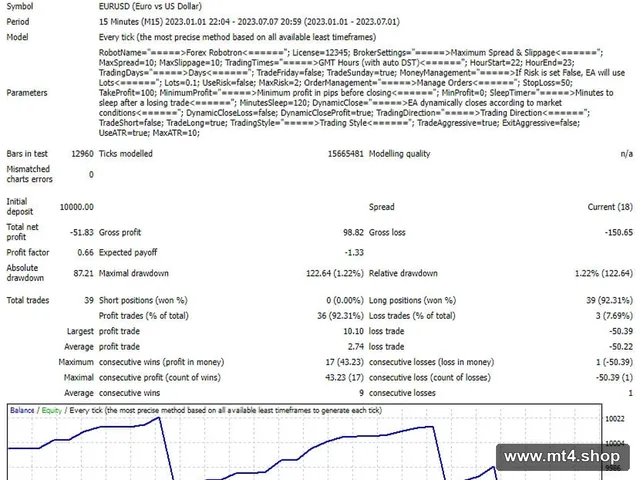The image size is (640, 480).
Task: Click the largest profit trade value '10.10'
Action: (353, 331)
